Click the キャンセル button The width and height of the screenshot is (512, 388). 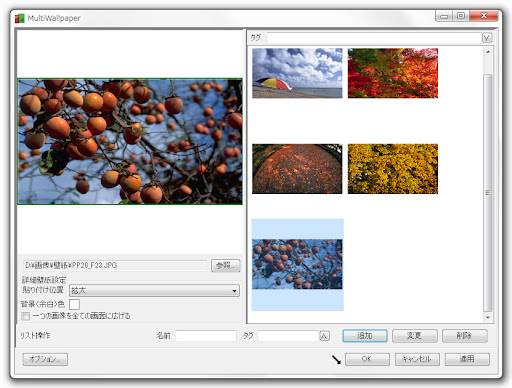tap(417, 359)
